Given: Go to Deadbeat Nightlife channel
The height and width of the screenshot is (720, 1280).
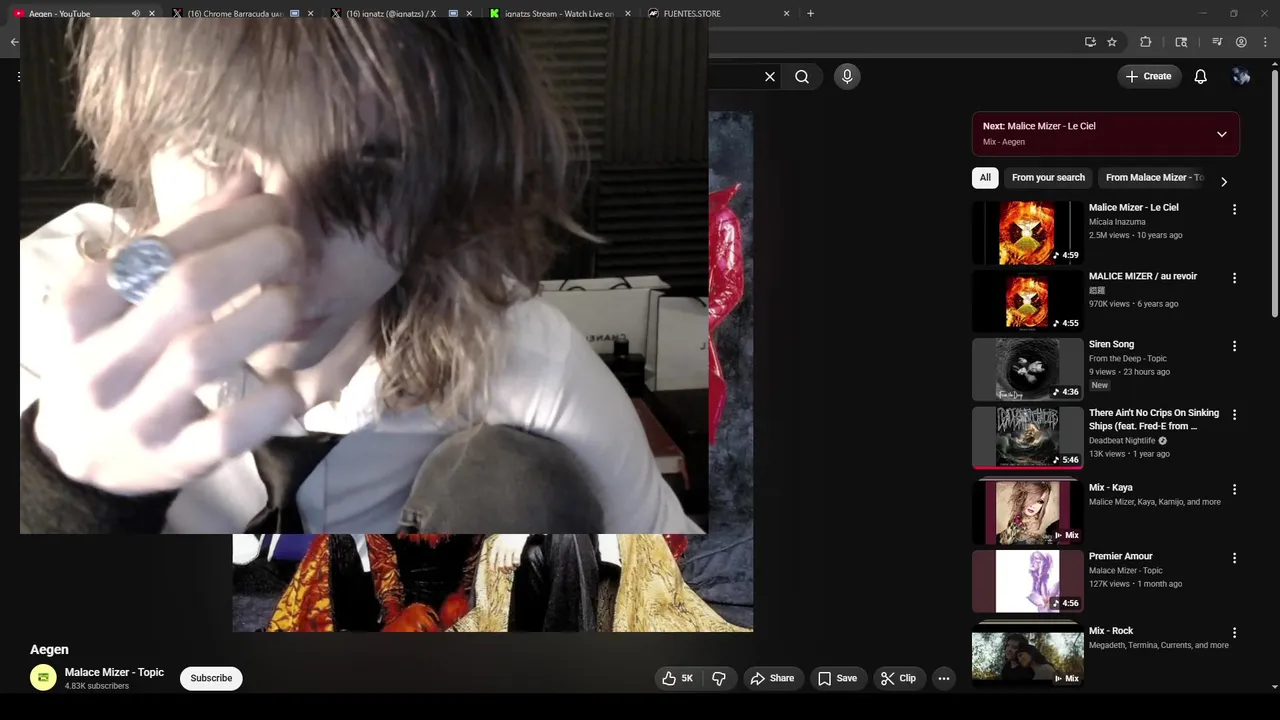Looking at the screenshot, I should 1122,440.
